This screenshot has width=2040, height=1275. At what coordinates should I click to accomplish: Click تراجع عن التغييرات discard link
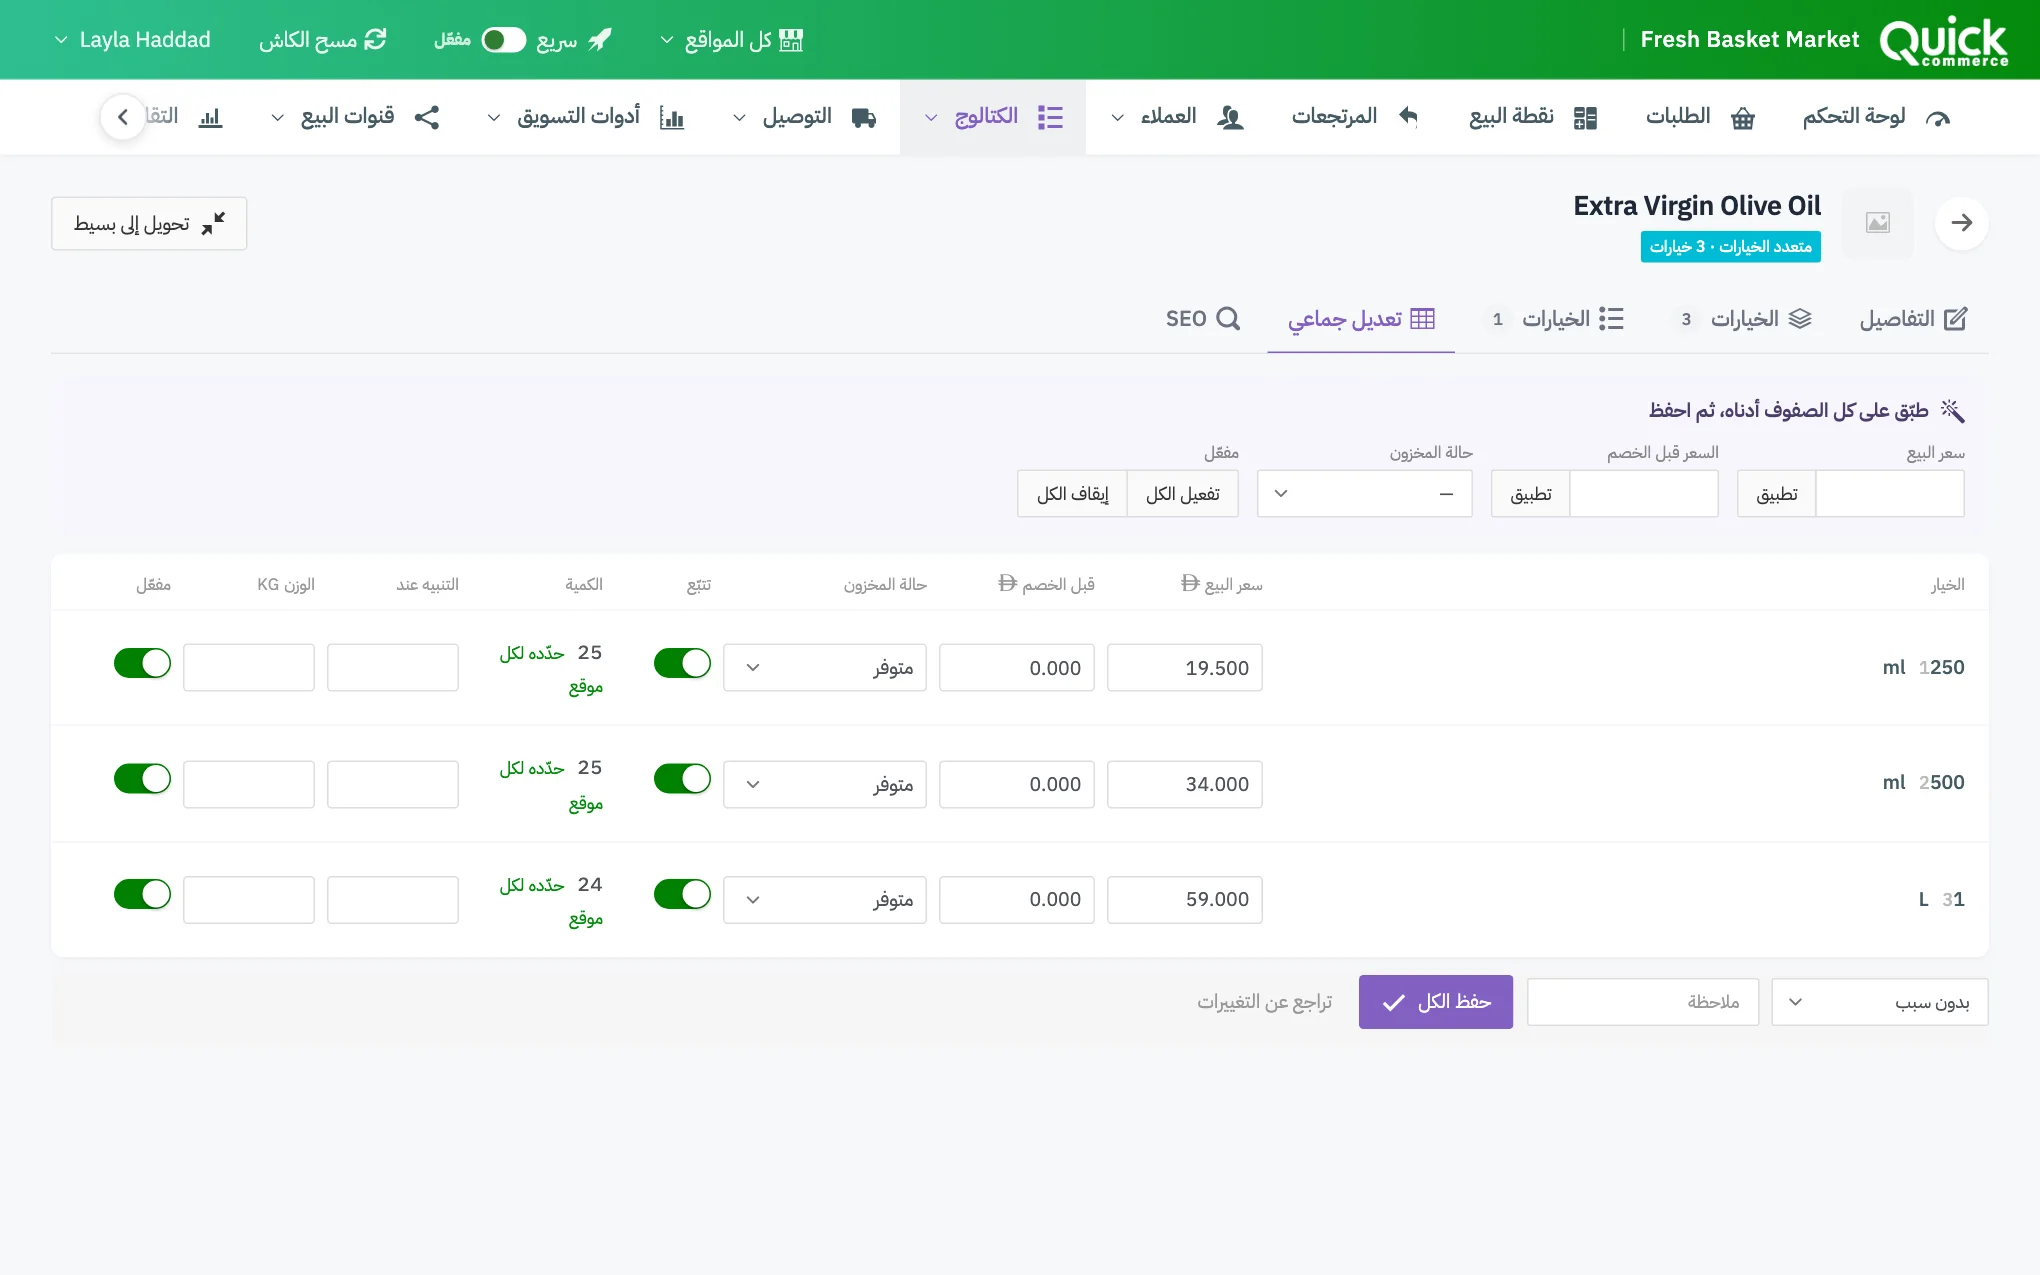tap(1265, 1002)
